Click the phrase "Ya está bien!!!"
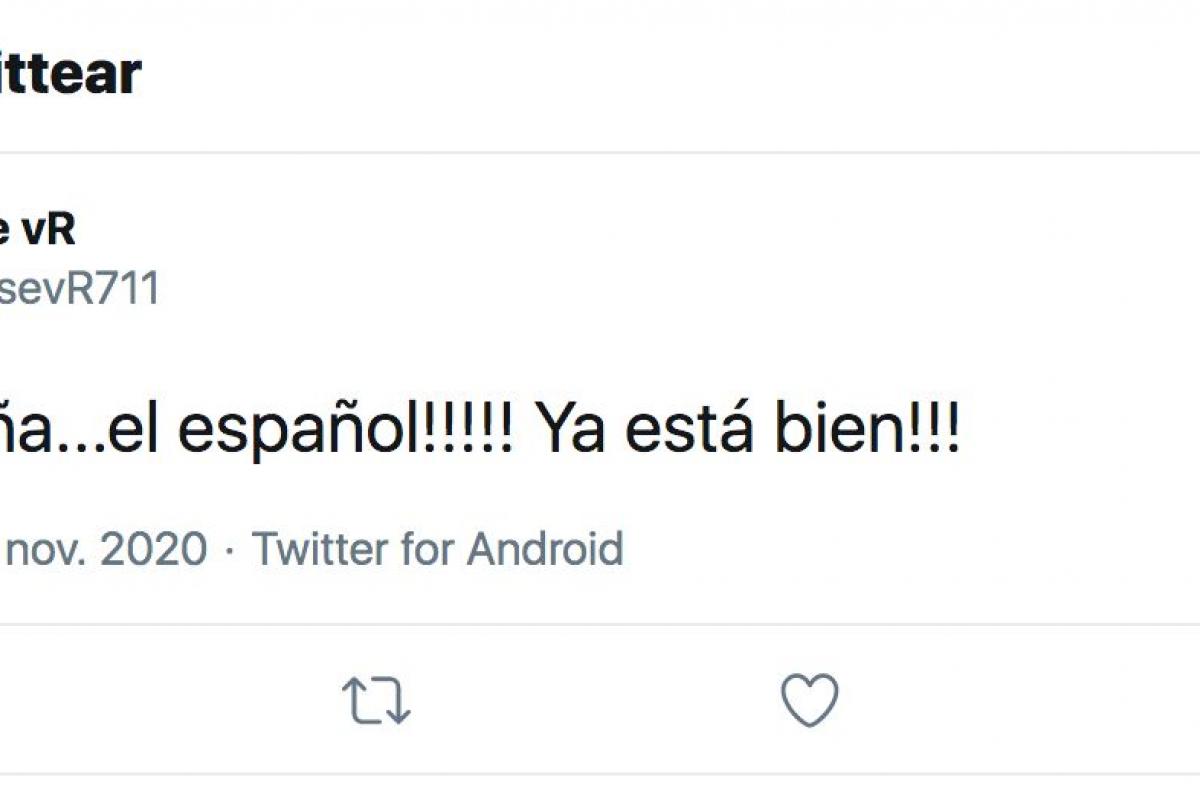 (x=748, y=431)
